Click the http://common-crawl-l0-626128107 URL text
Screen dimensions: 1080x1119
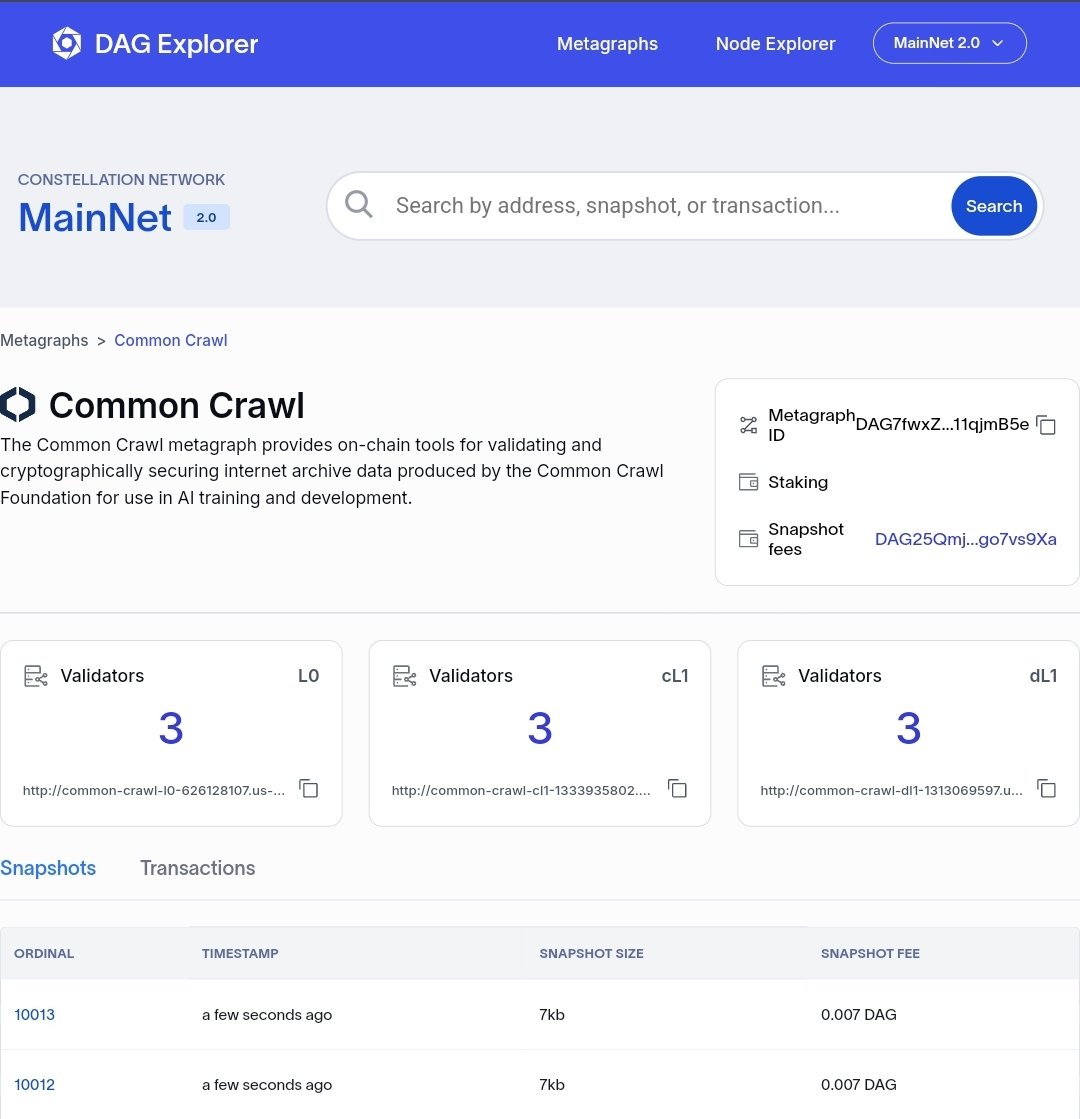click(x=153, y=790)
